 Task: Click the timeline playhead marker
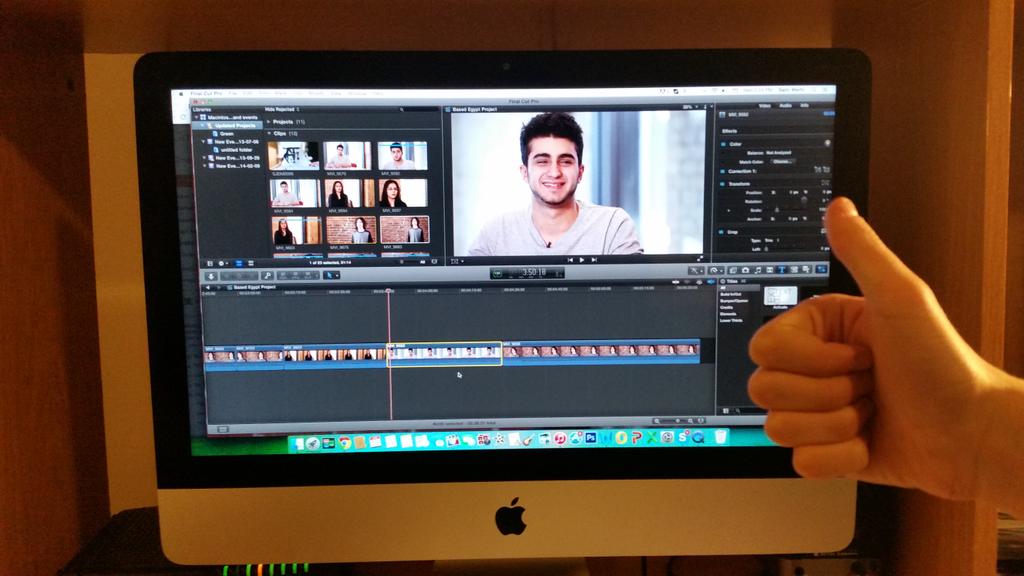point(389,291)
